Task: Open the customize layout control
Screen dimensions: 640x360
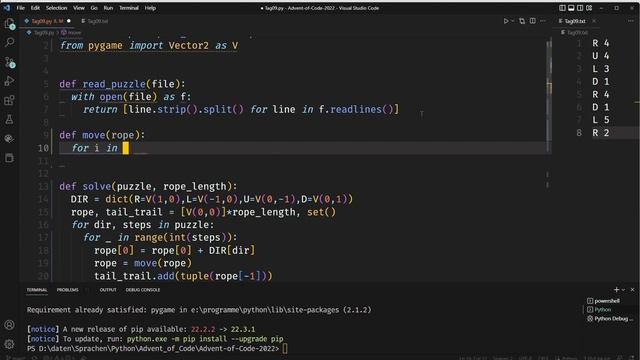Action: 589,8
